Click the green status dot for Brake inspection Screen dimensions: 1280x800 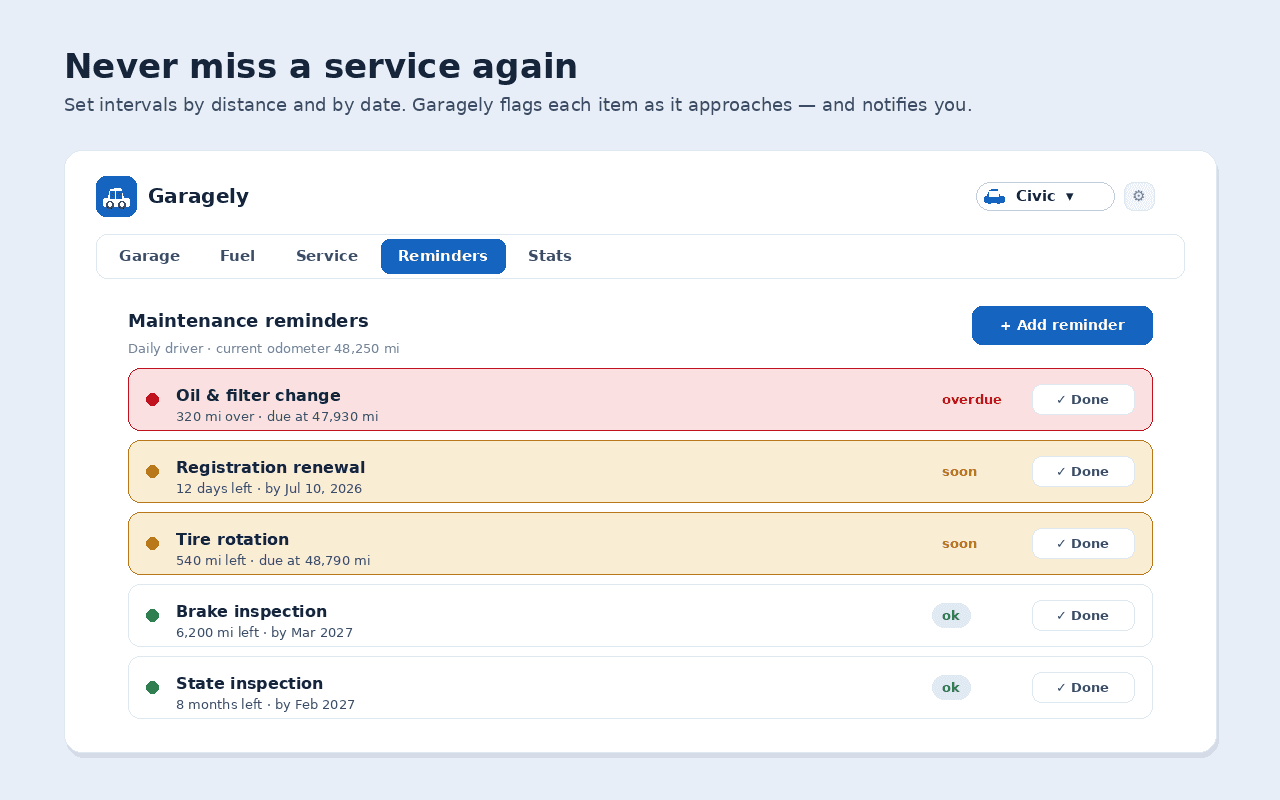[152, 615]
